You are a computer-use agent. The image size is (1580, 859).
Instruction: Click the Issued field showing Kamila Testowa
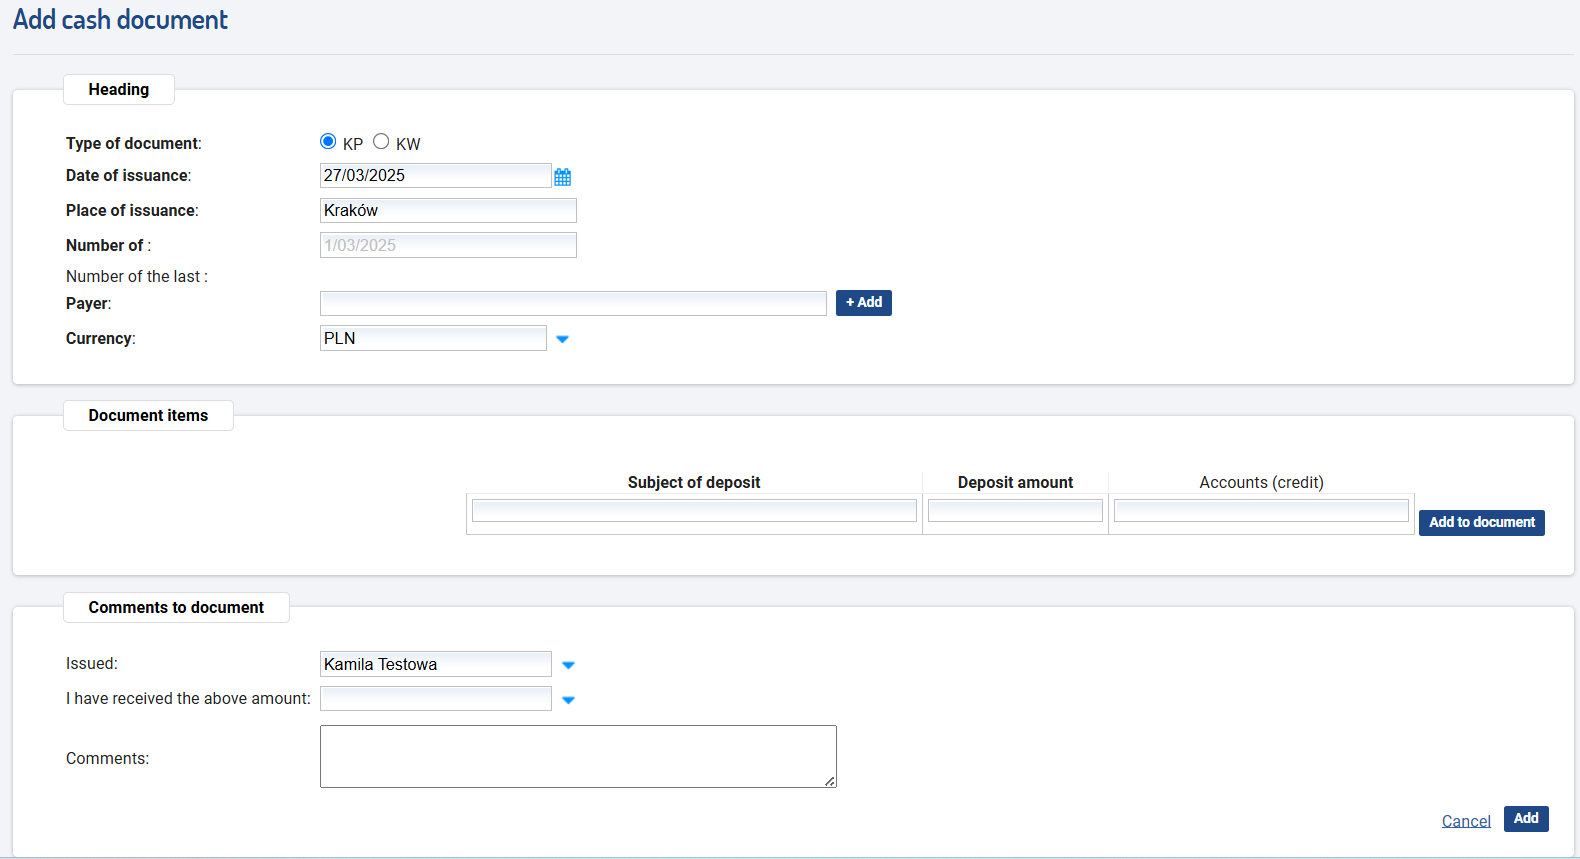(x=435, y=665)
